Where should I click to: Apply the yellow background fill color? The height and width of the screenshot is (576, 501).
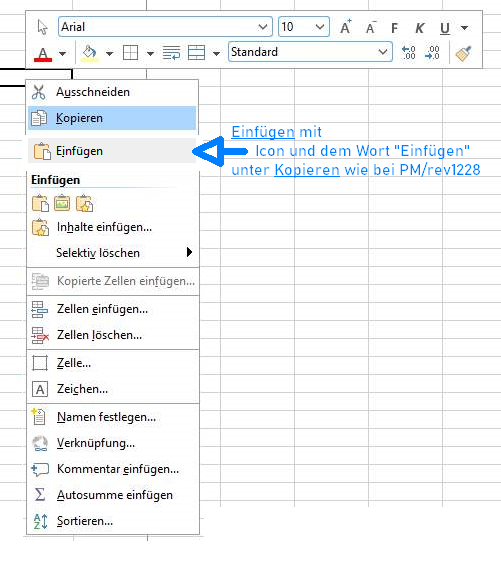[89, 53]
